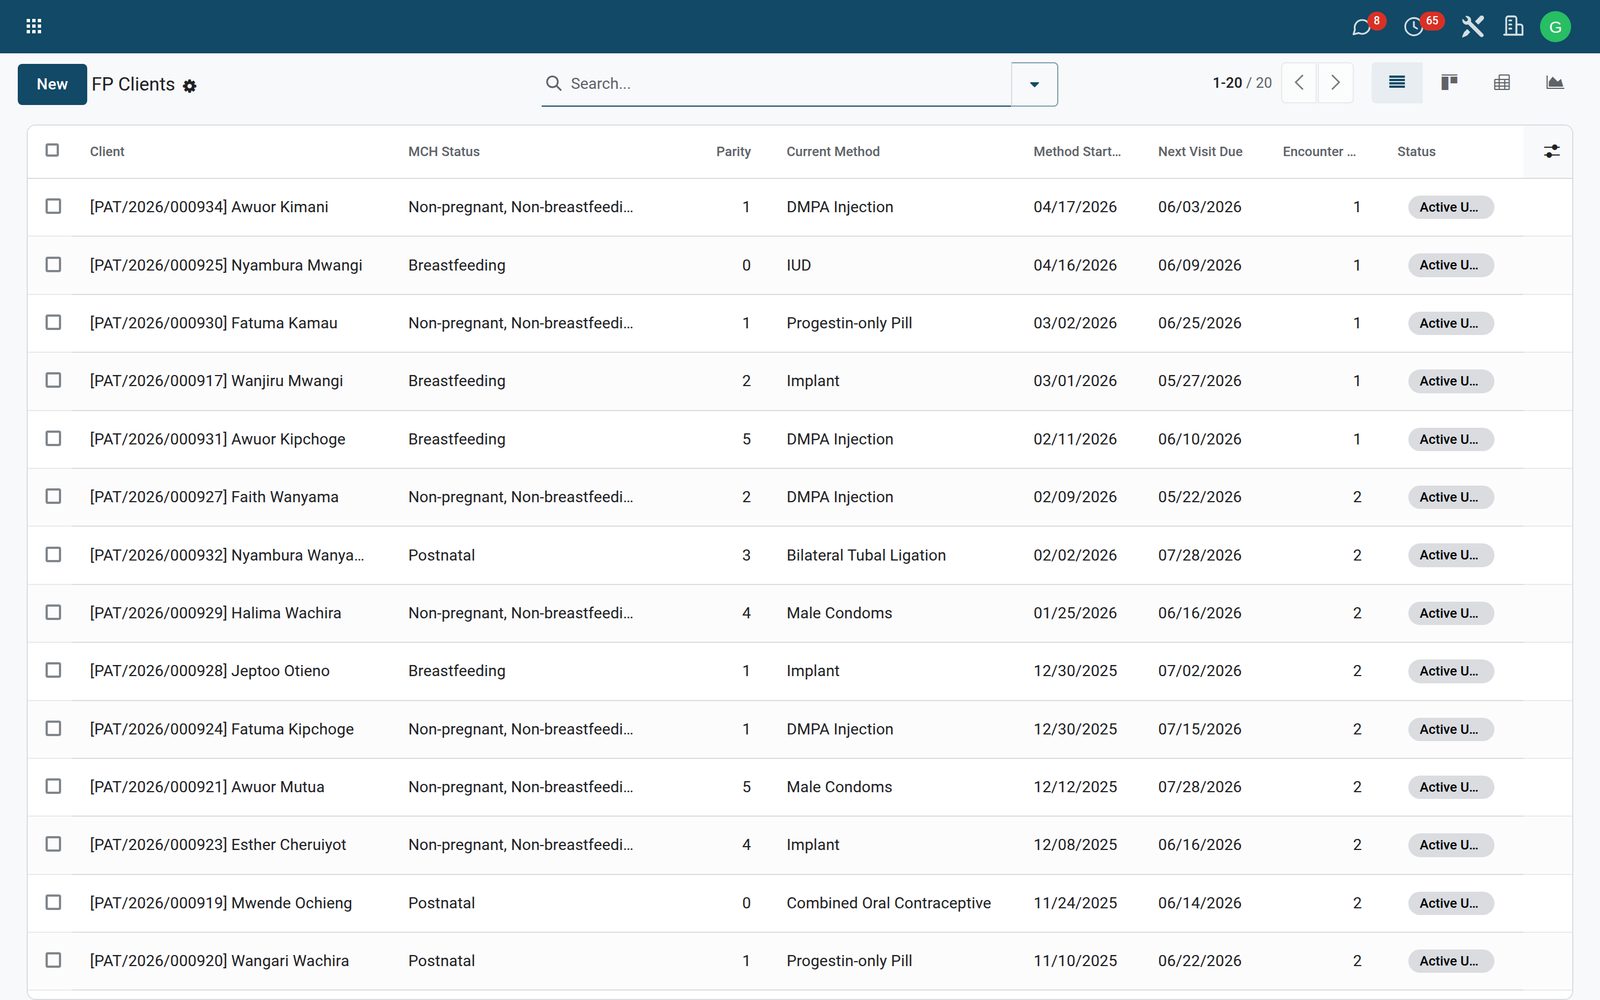This screenshot has width=1600, height=1000.
Task: Click the New button
Action: tap(52, 84)
